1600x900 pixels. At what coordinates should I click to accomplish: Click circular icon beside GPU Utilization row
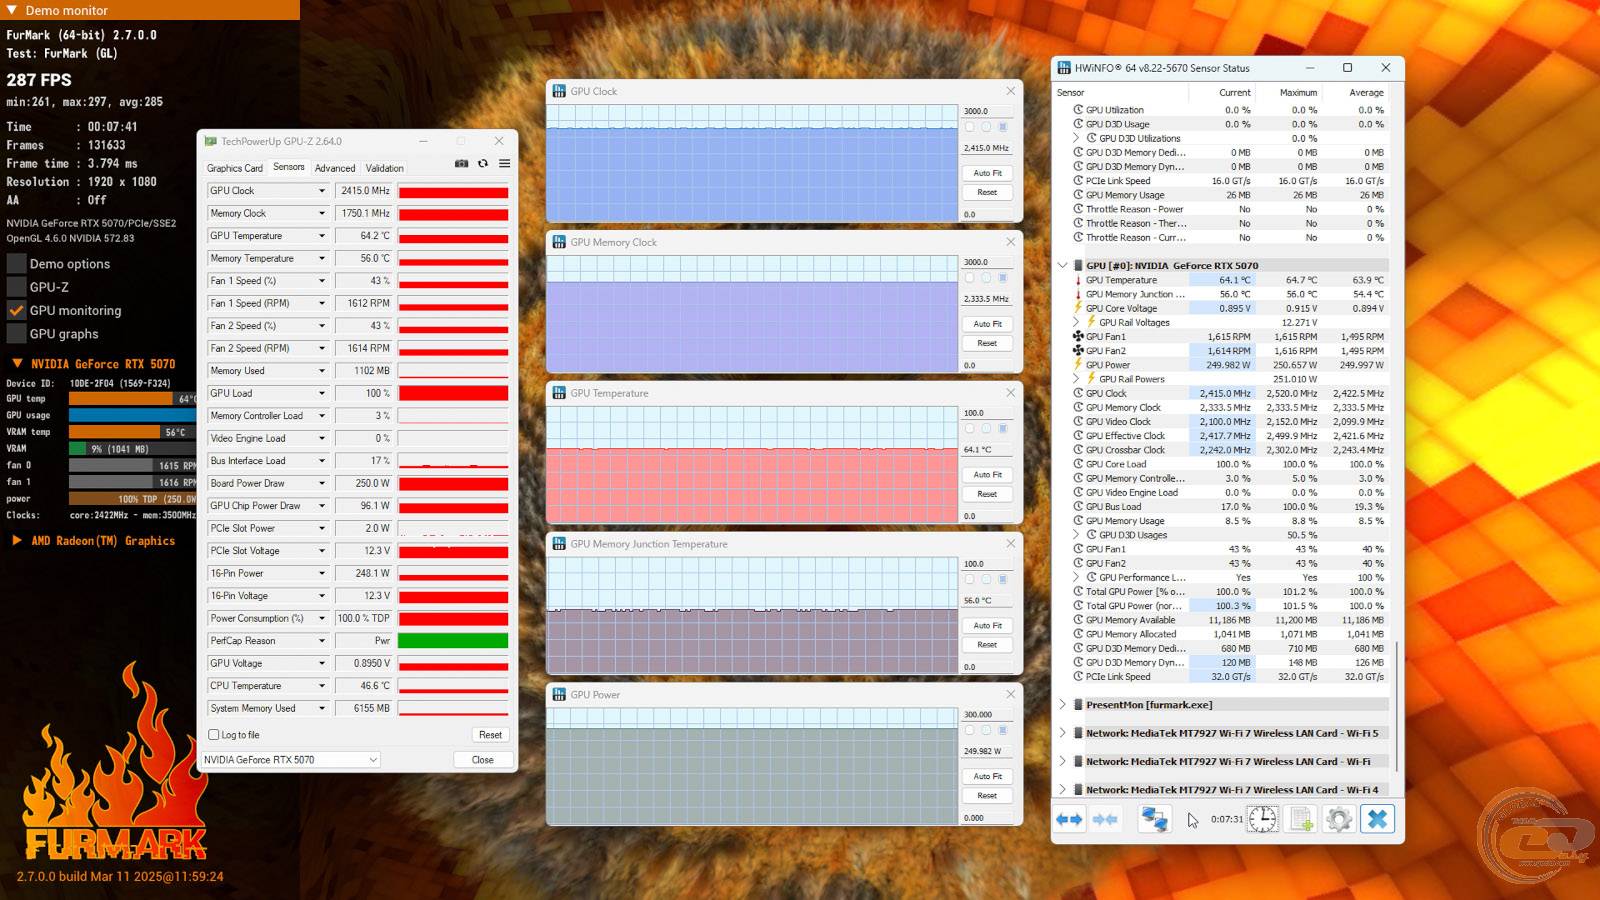[1078, 110]
